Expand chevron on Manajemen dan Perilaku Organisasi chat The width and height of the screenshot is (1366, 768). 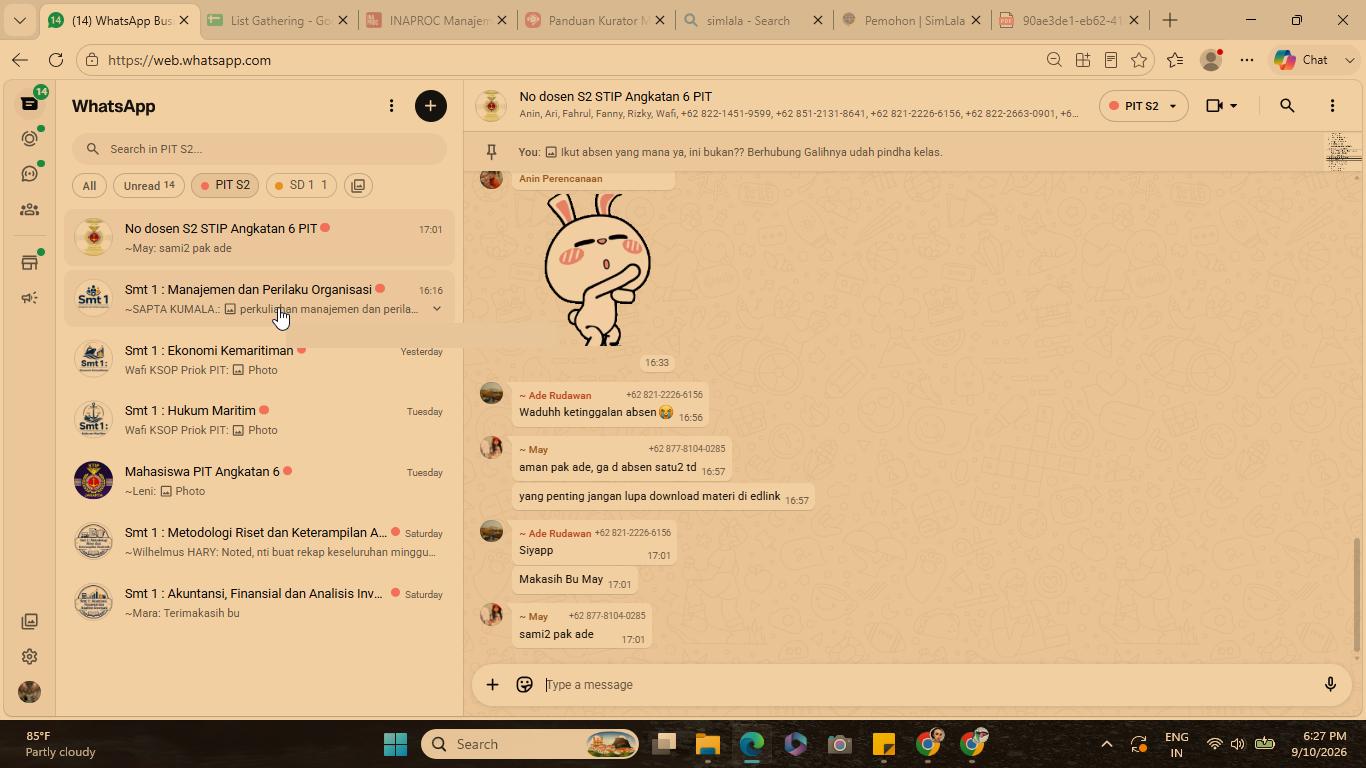click(x=437, y=309)
